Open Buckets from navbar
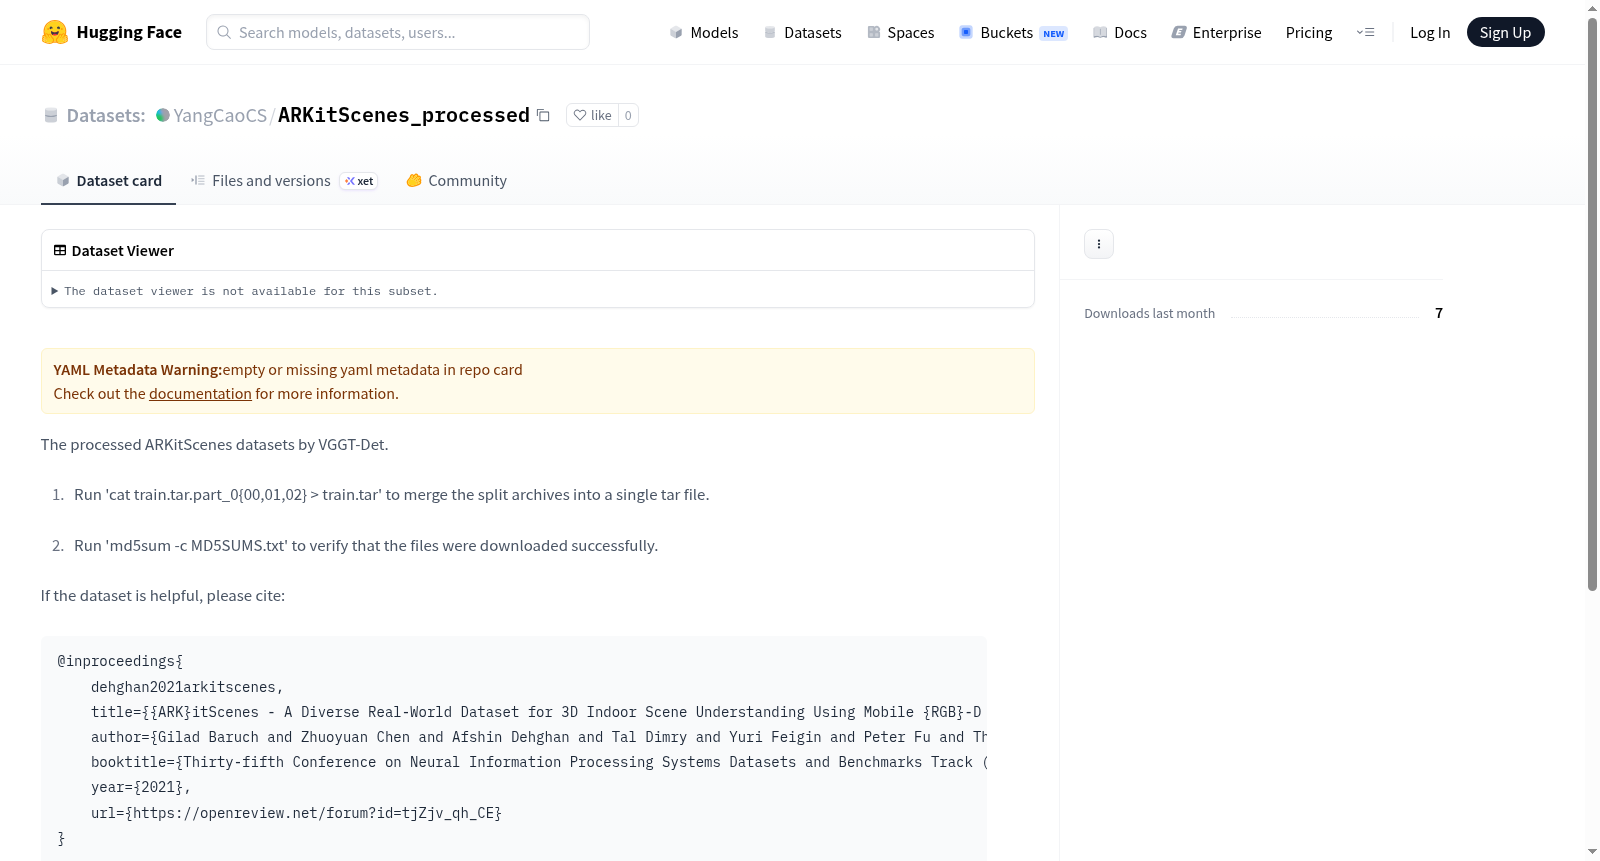Screen dimensions: 1600x861 [1013, 32]
